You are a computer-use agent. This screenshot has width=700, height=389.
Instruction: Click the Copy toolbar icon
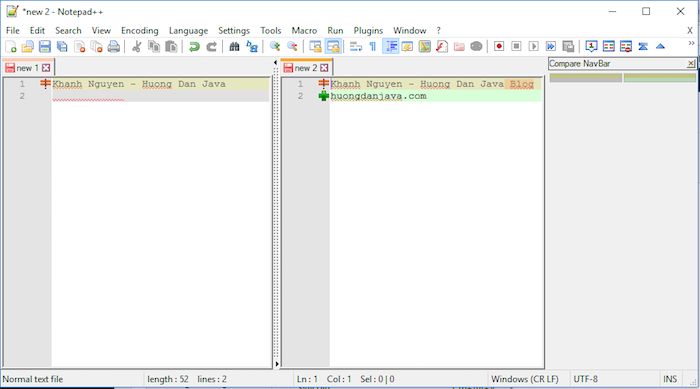pyautogui.click(x=154, y=46)
